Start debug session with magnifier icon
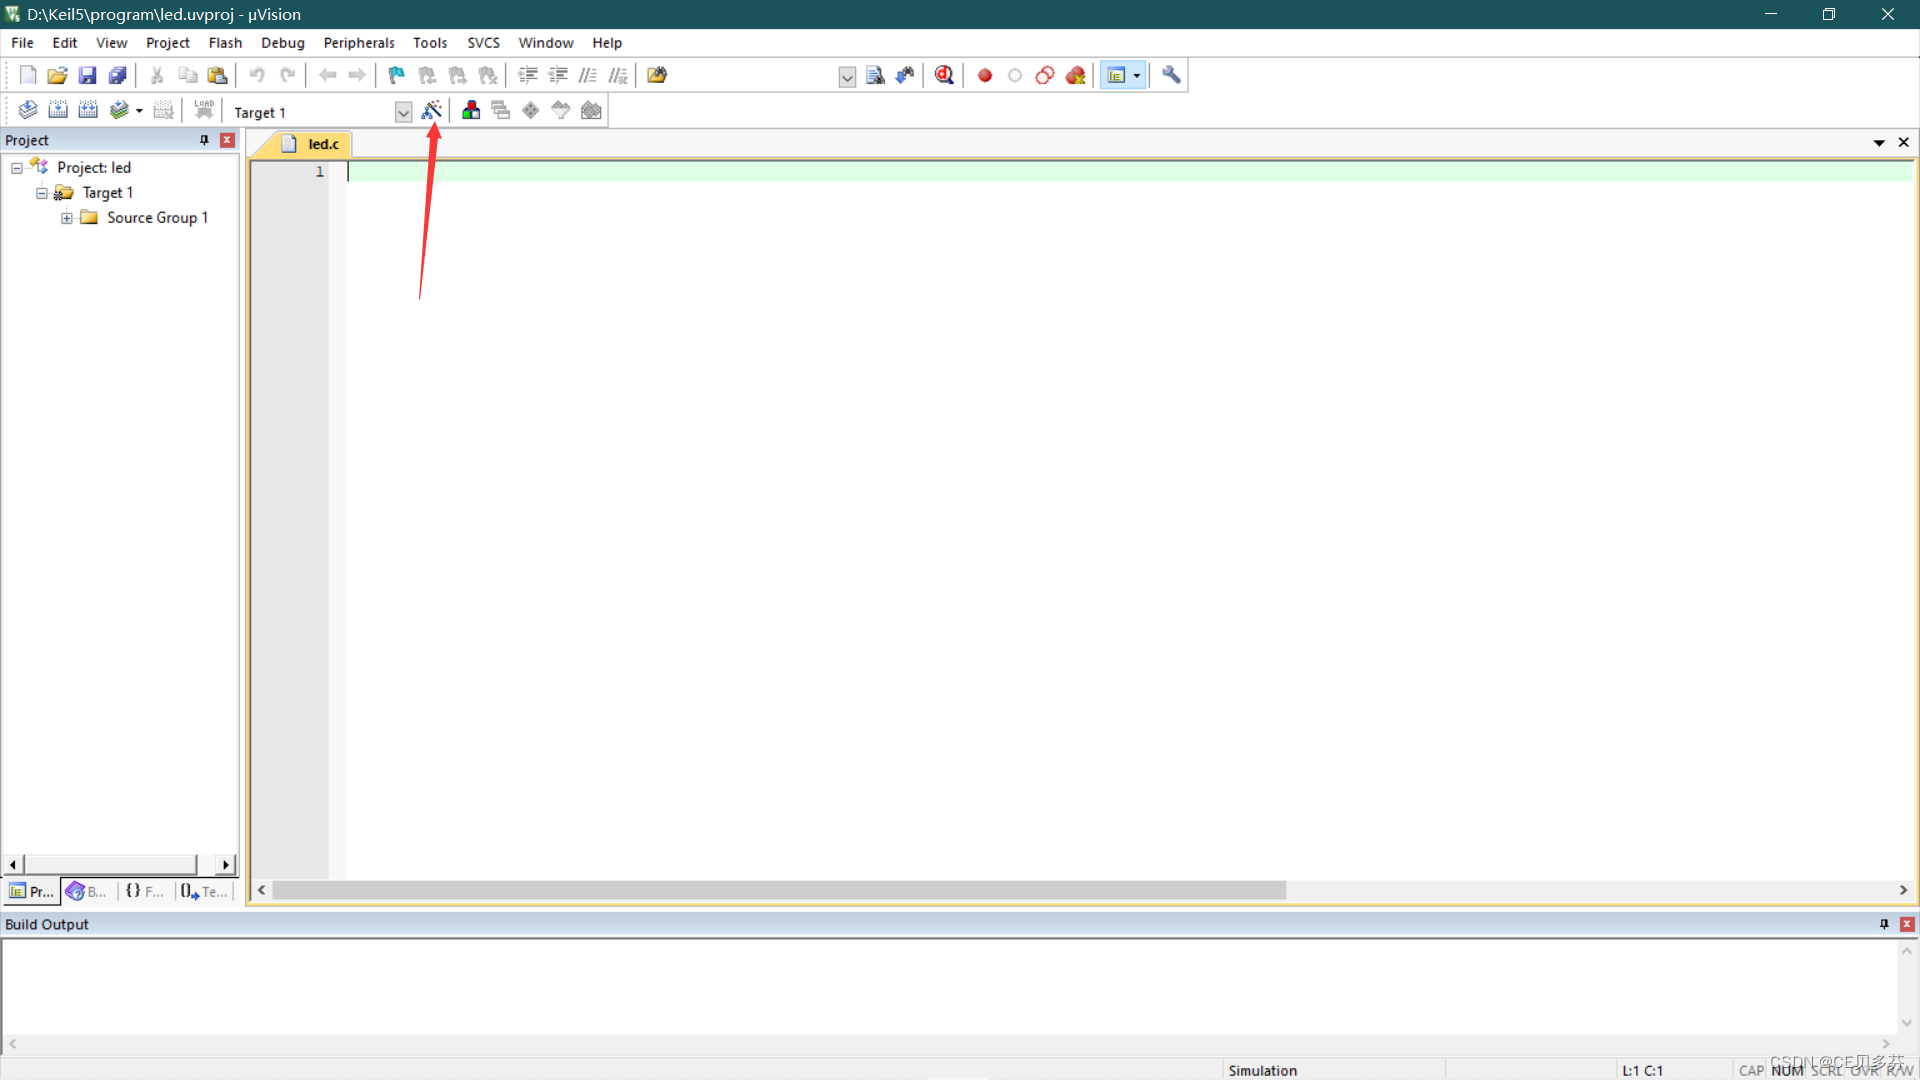This screenshot has height=1080, width=1920. tap(944, 75)
